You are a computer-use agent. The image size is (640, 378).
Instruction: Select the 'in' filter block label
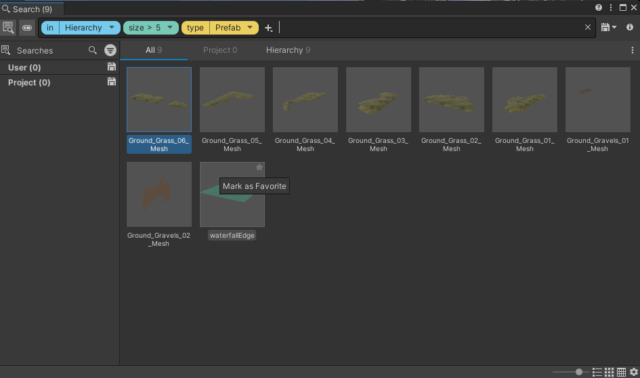coord(50,28)
